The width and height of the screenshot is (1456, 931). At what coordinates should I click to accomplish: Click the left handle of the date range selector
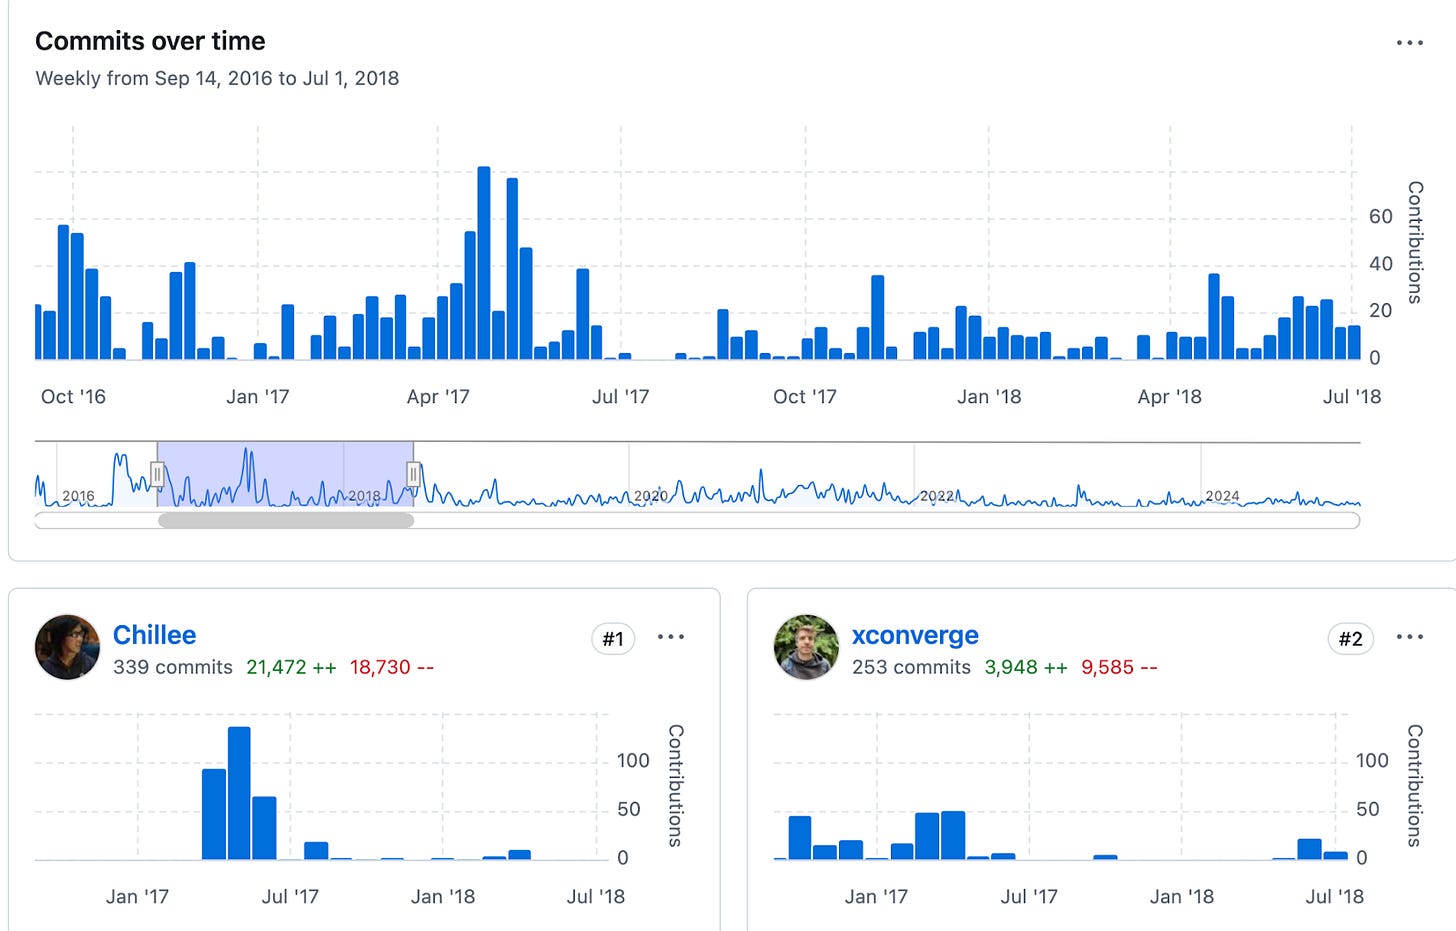click(158, 474)
